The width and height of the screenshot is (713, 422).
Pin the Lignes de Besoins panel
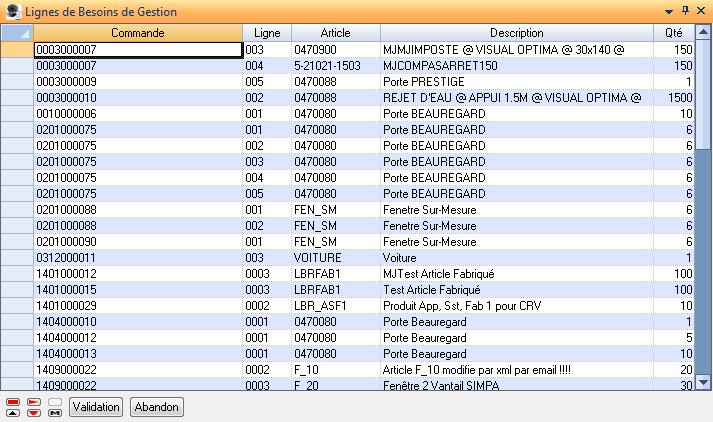(685, 11)
